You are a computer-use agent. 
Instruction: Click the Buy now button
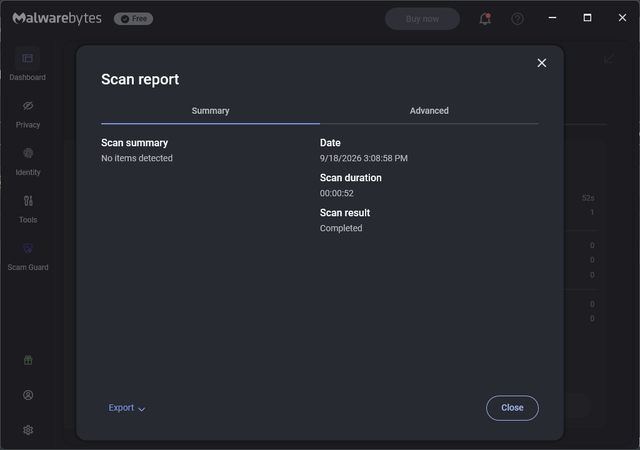pyautogui.click(x=422, y=19)
